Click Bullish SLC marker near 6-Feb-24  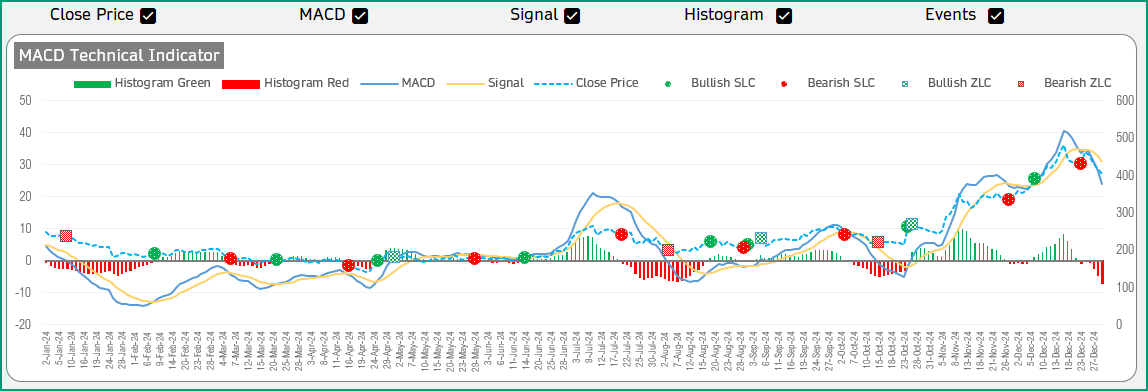point(154,253)
